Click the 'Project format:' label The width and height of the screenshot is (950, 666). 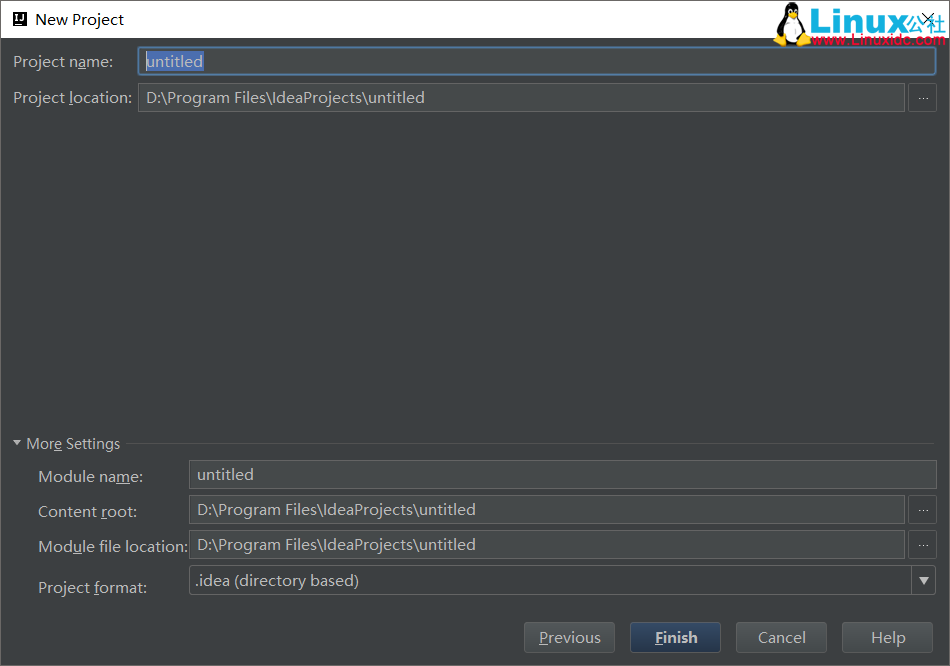92,587
